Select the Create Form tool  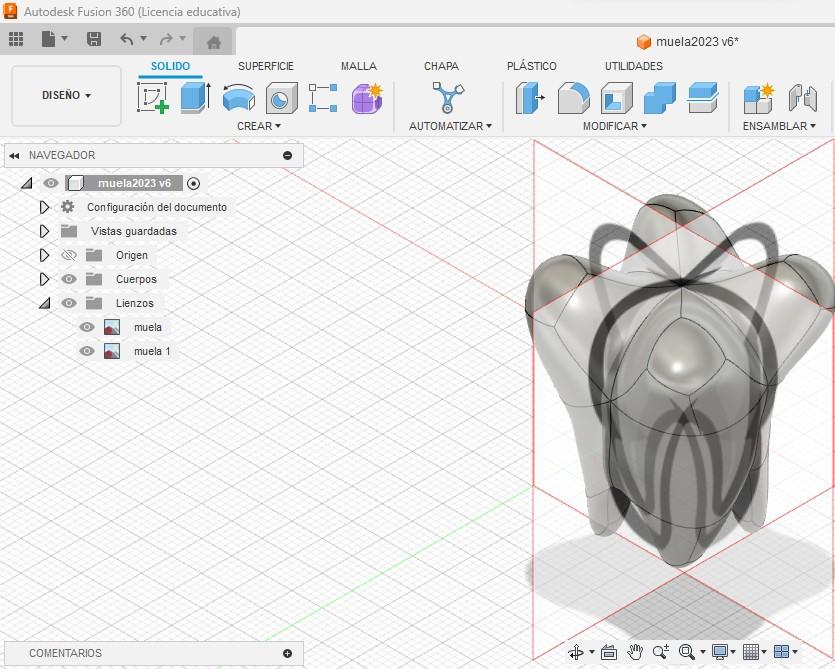click(x=367, y=97)
